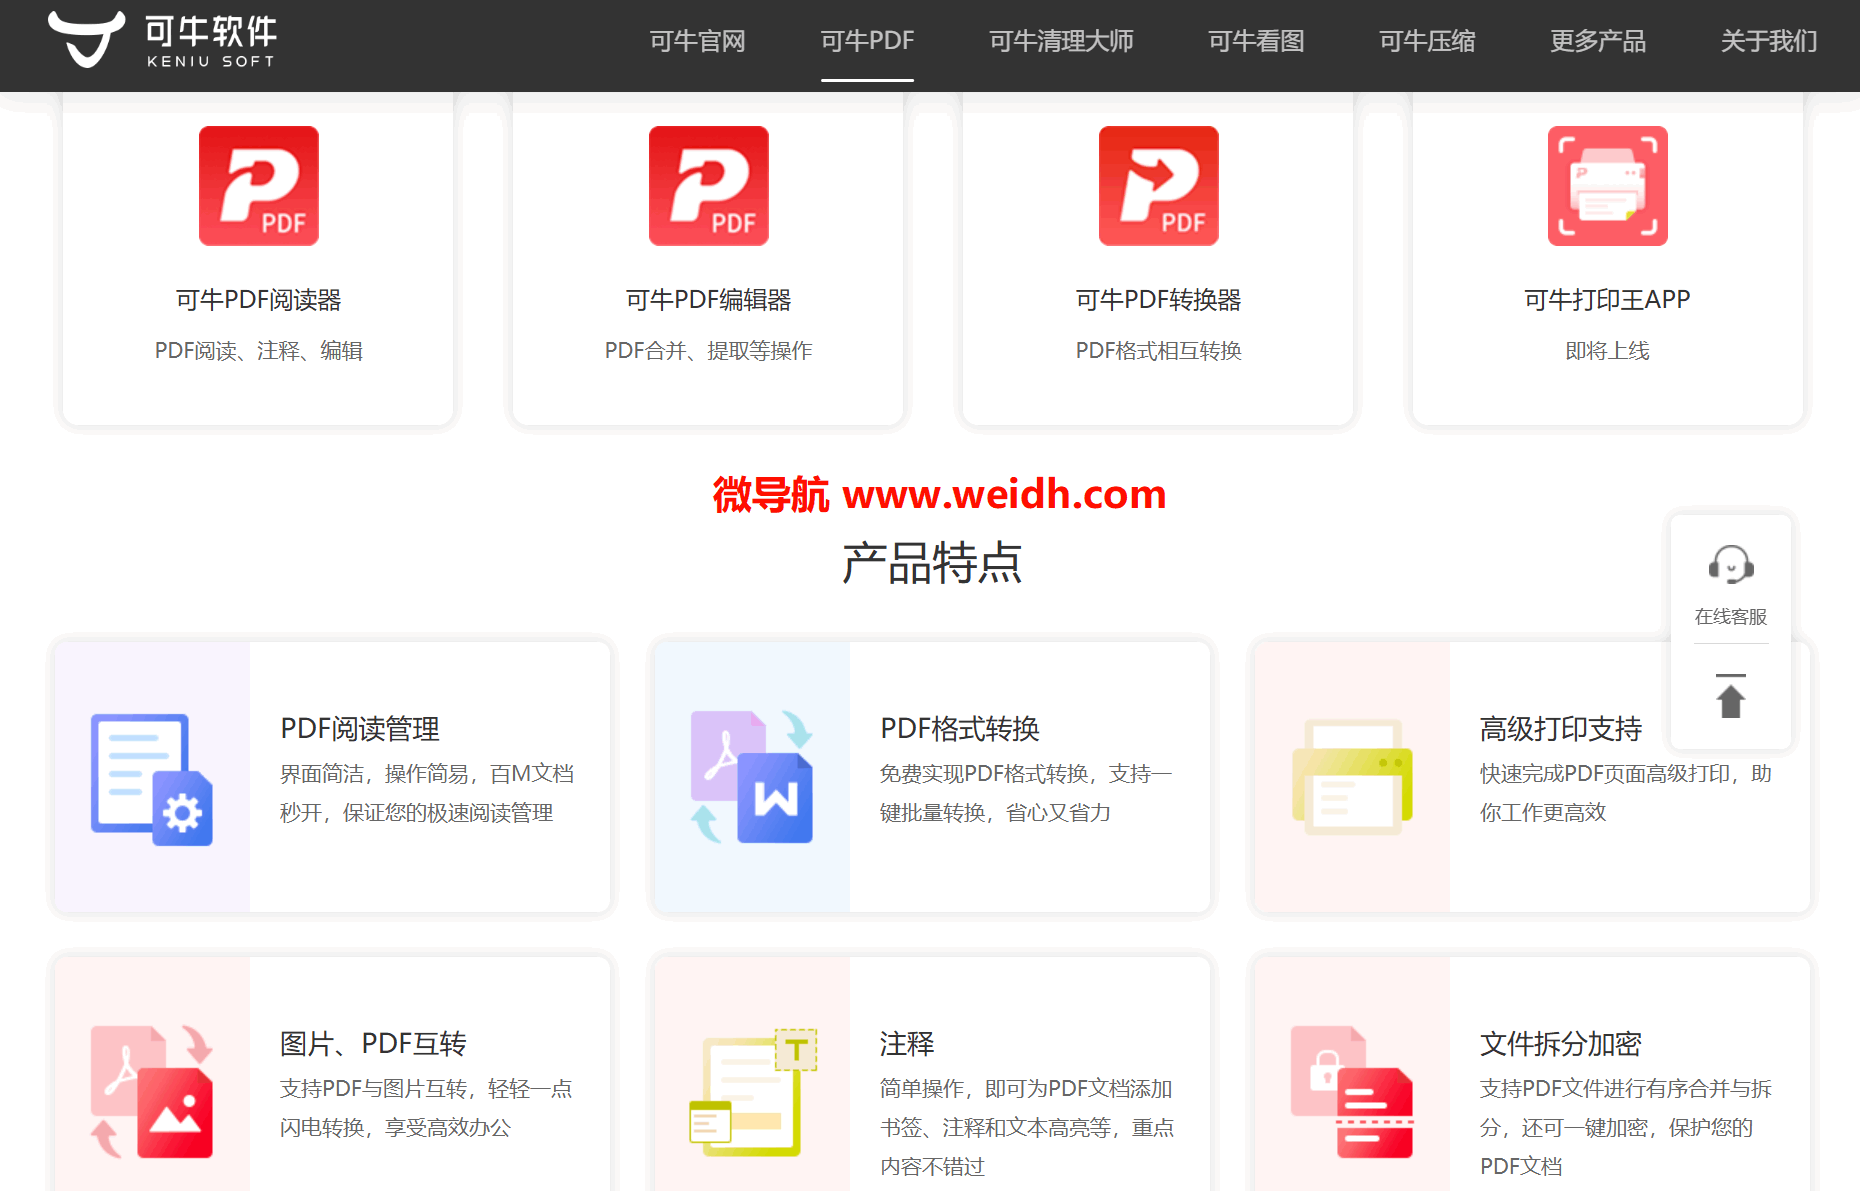Click the 可牛打印王APP title

[x=1608, y=300]
